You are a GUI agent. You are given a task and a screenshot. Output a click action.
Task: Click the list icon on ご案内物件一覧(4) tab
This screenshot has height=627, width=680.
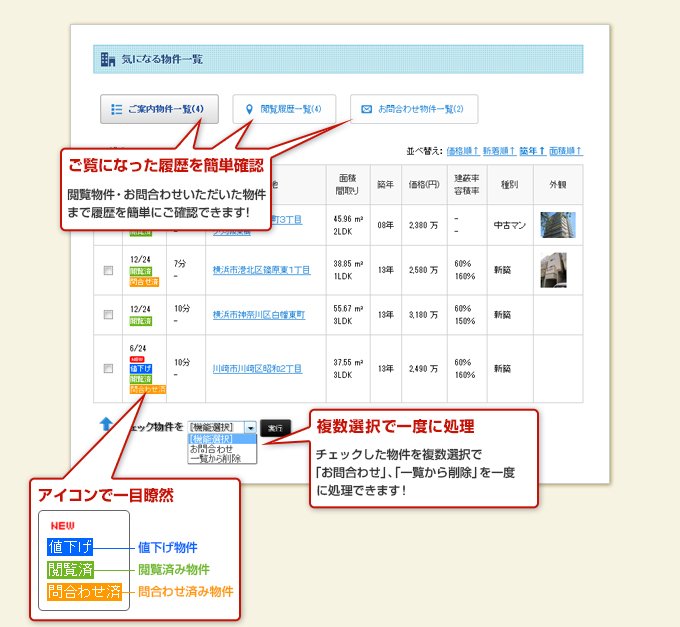pos(116,109)
